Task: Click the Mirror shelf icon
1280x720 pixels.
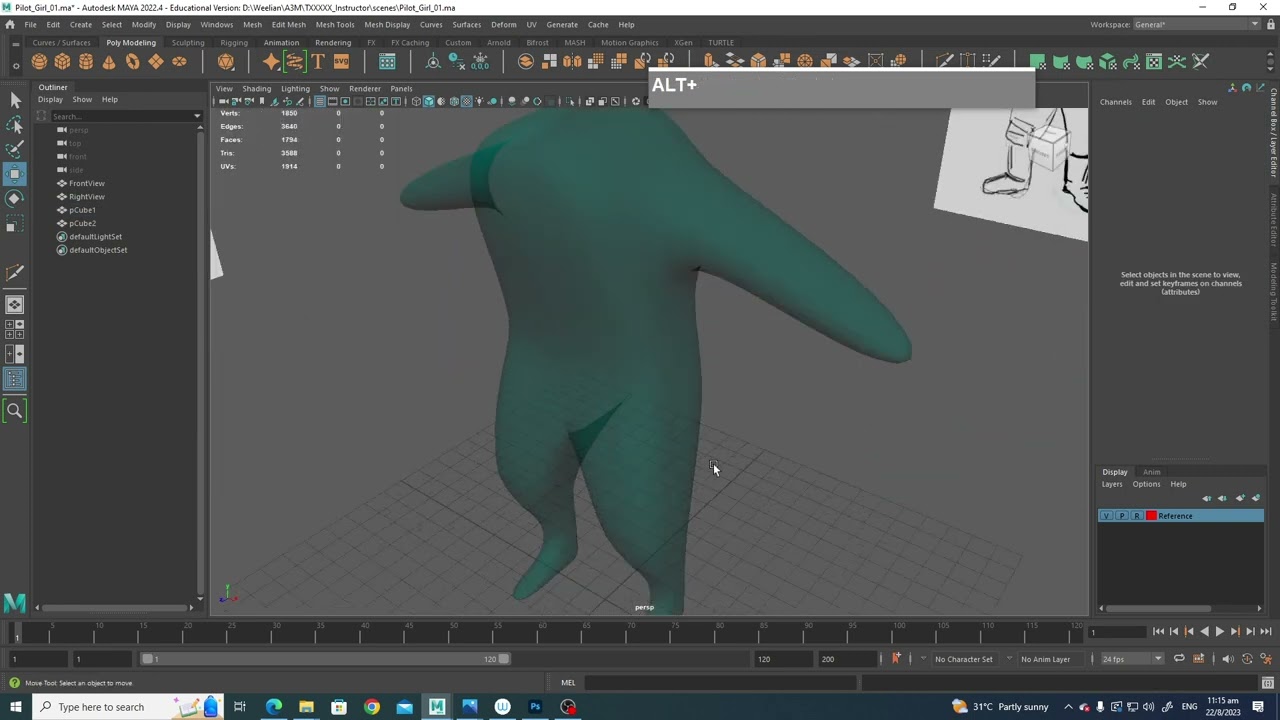Action: pyautogui.click(x=572, y=62)
